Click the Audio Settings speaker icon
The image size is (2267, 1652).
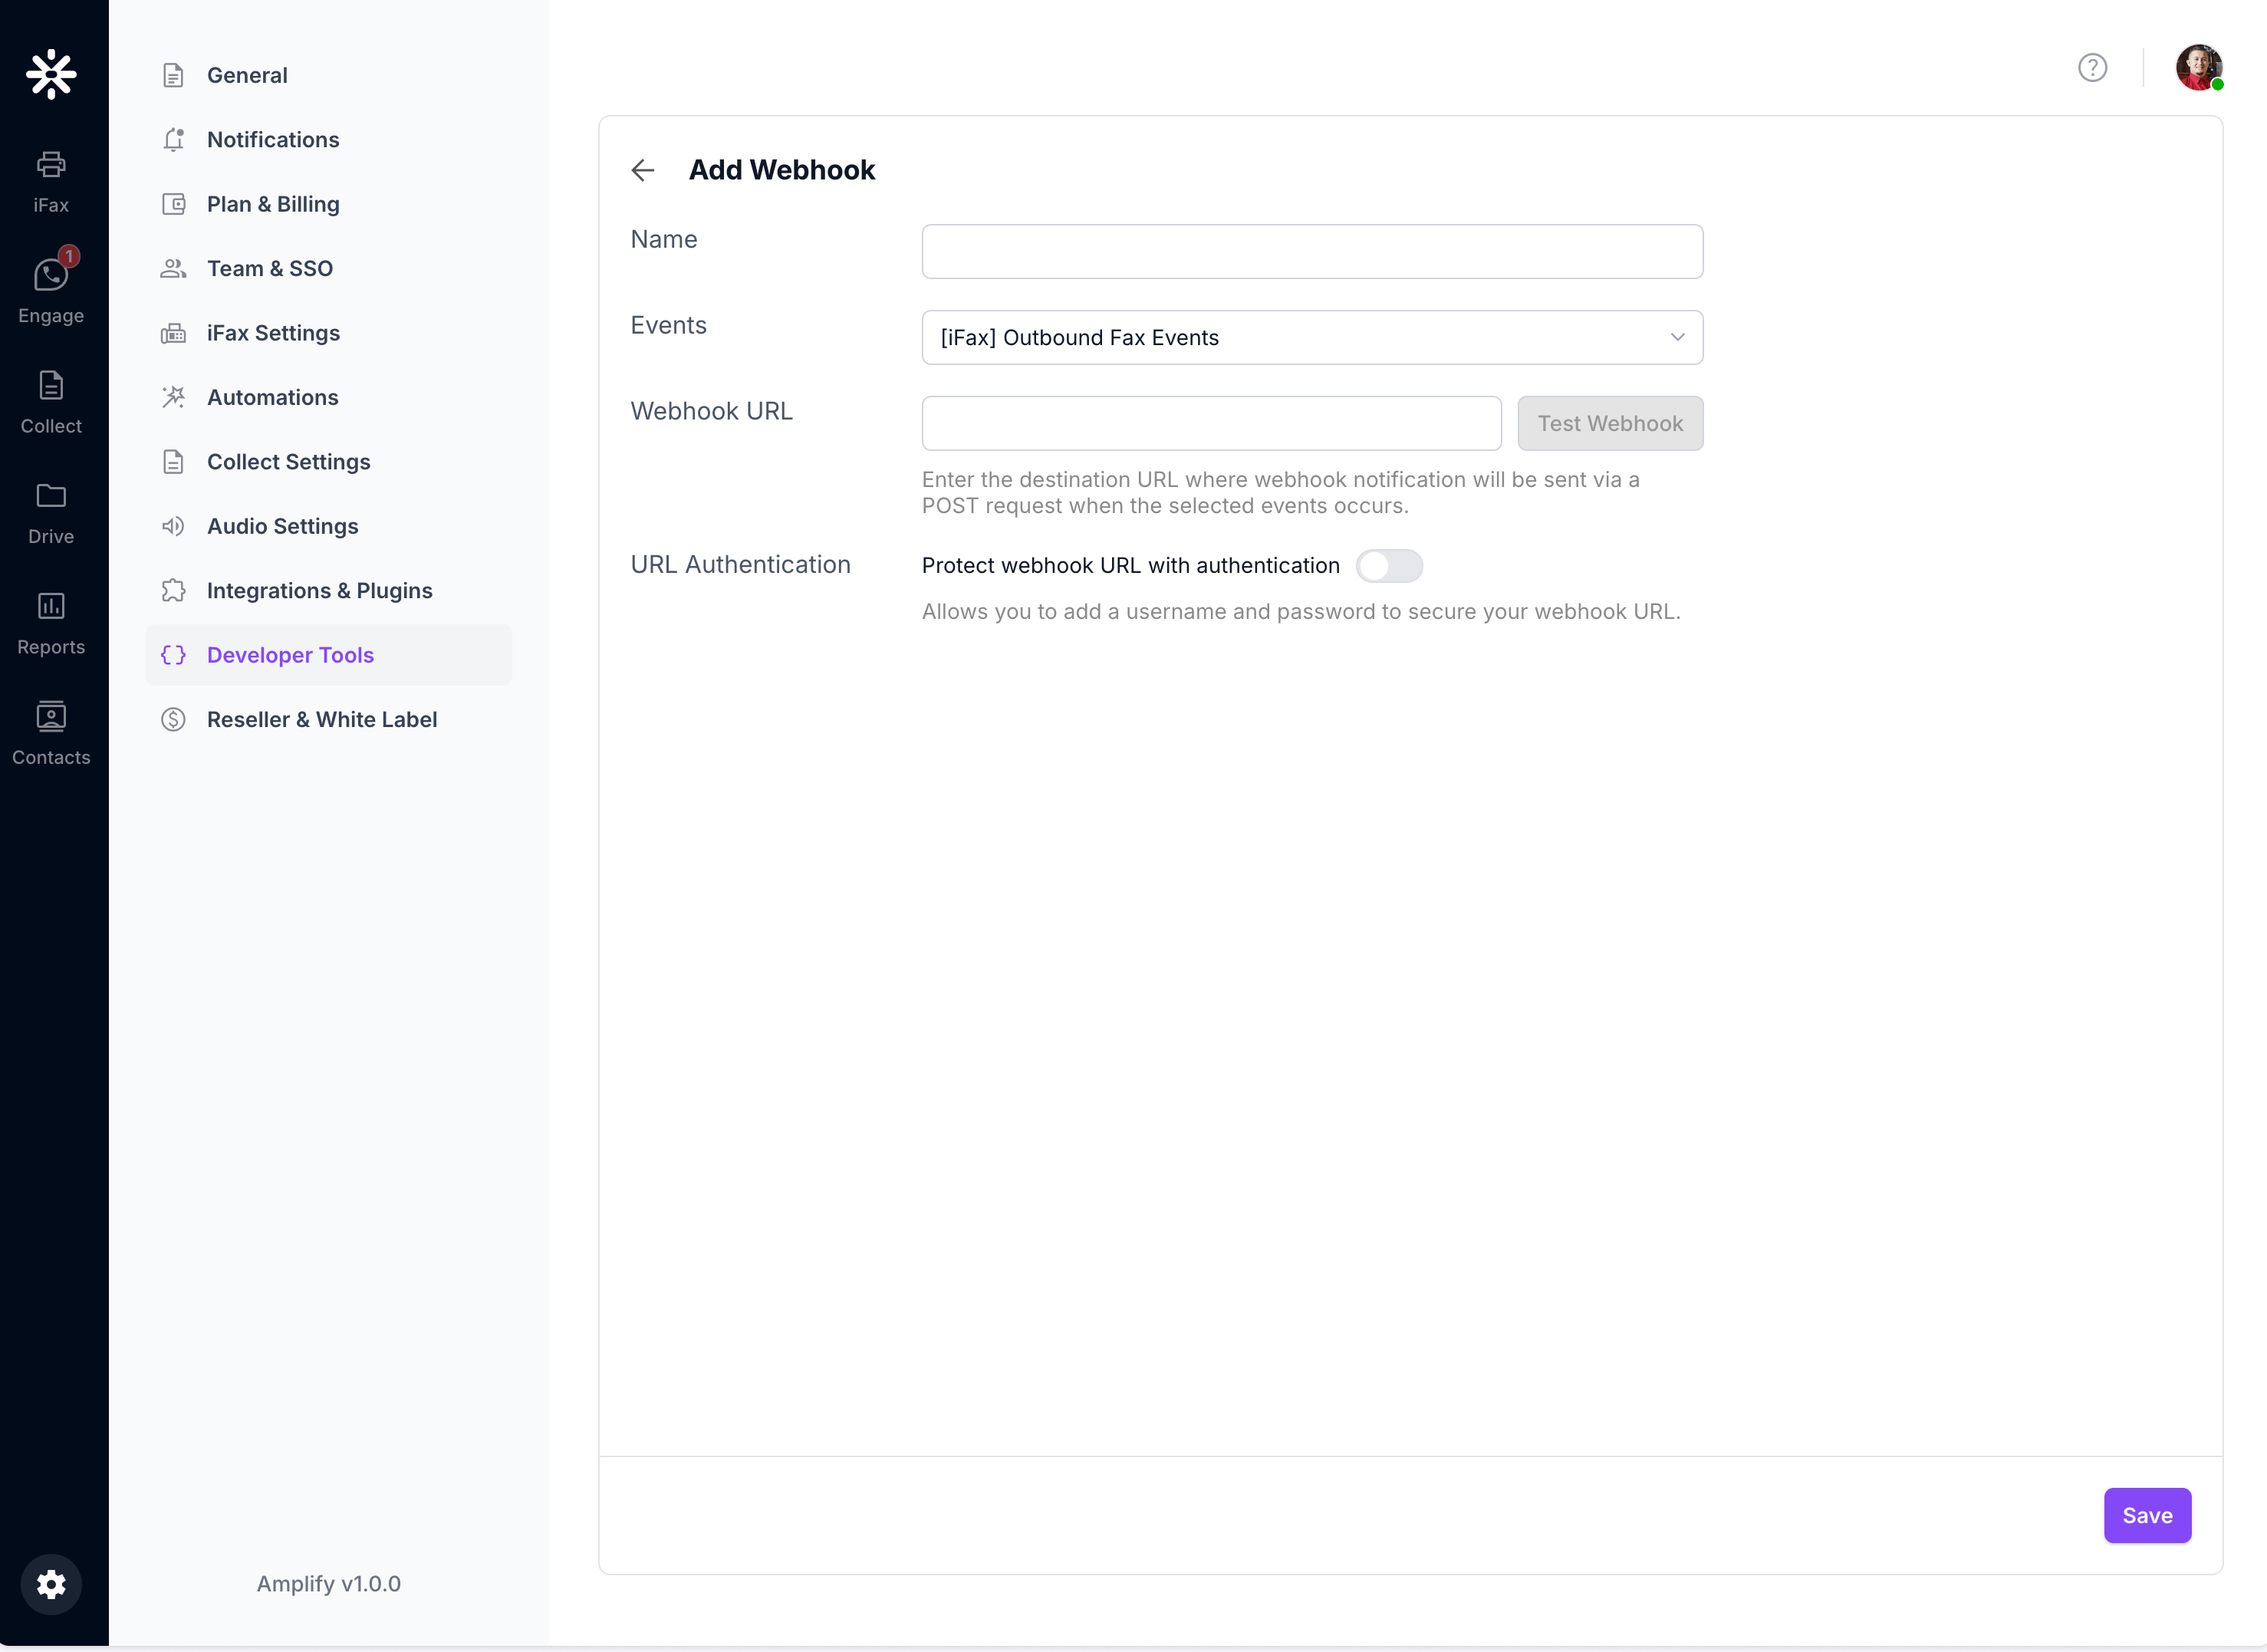tap(173, 526)
